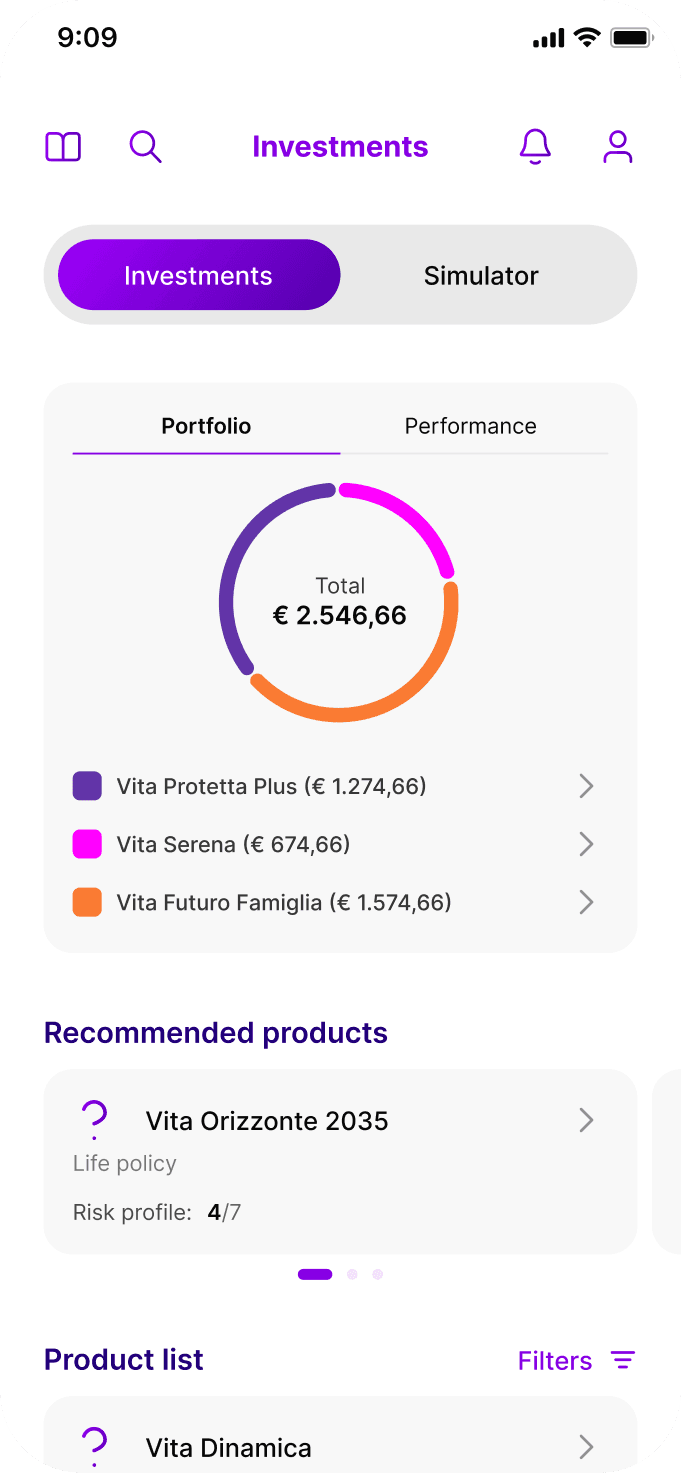Select the Investments segment toggle
The width and height of the screenshot is (681, 1473).
coord(199,275)
